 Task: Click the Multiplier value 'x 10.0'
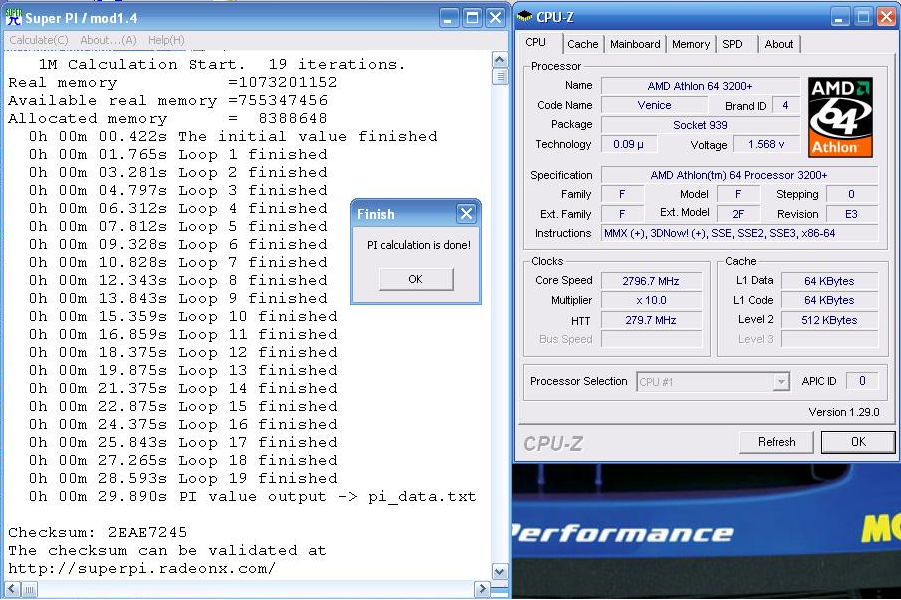tap(651, 301)
